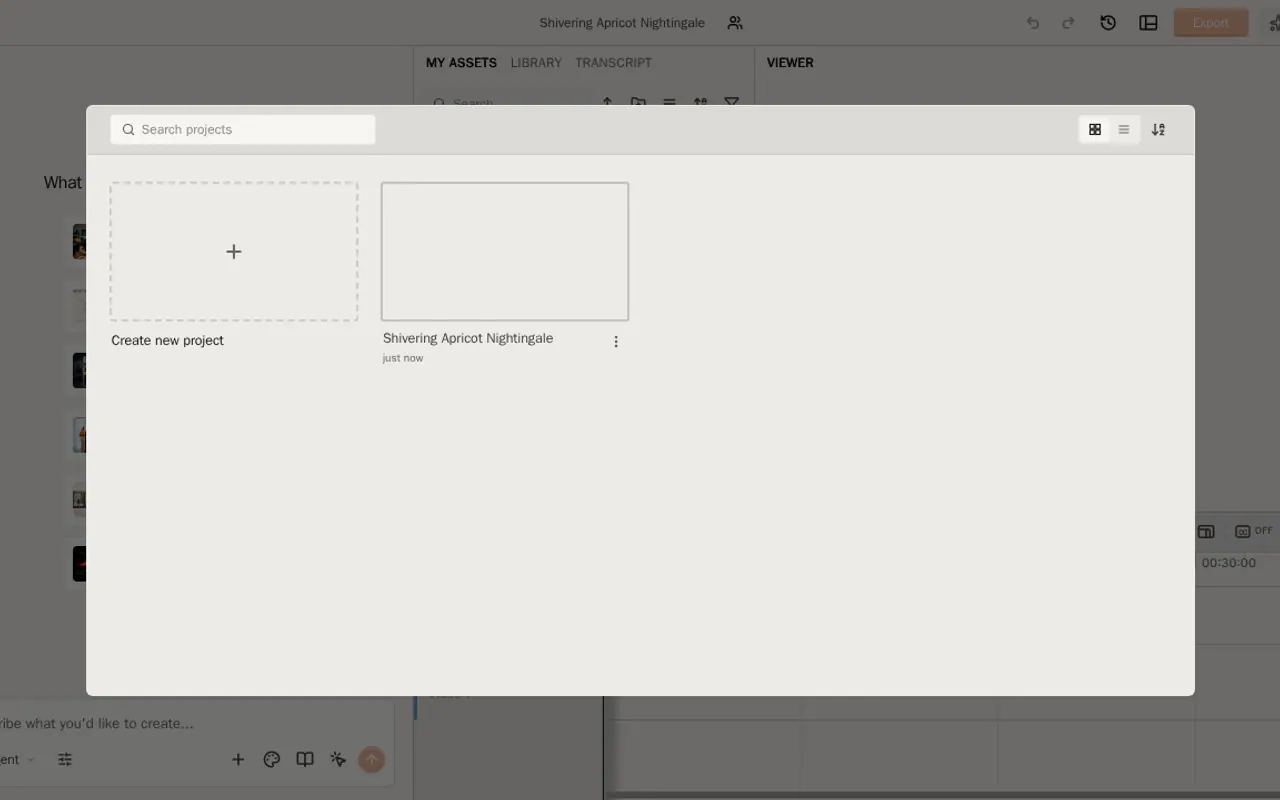Click the round send arrow button
Image resolution: width=1280 pixels, height=800 pixels.
[x=372, y=760]
